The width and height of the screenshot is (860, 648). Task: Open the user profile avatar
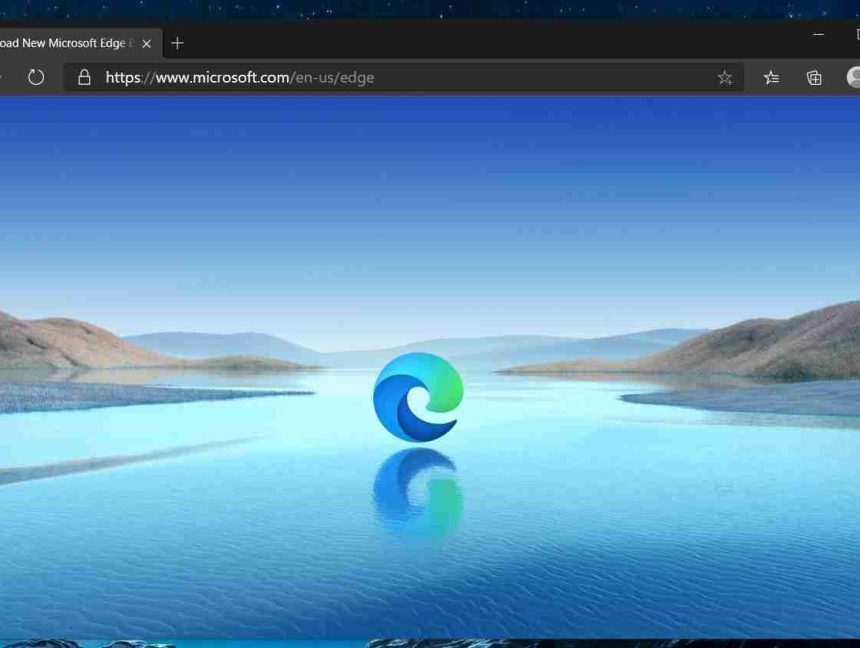click(x=853, y=77)
